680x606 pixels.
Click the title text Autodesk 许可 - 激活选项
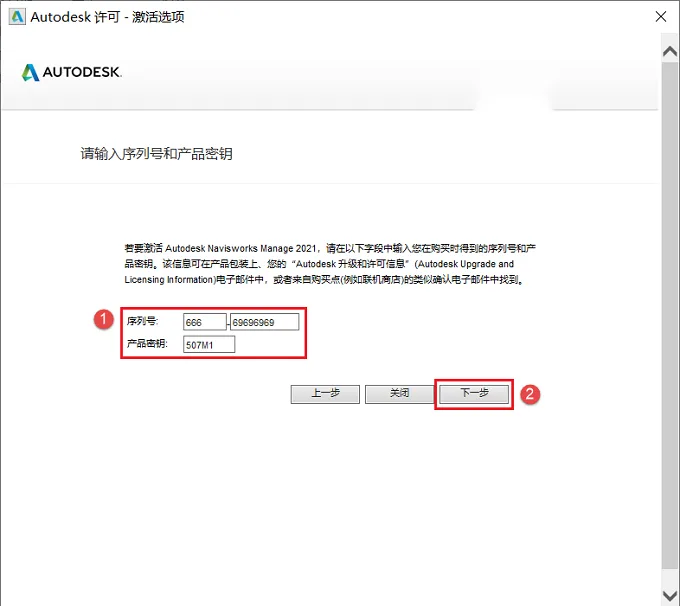click(x=107, y=17)
